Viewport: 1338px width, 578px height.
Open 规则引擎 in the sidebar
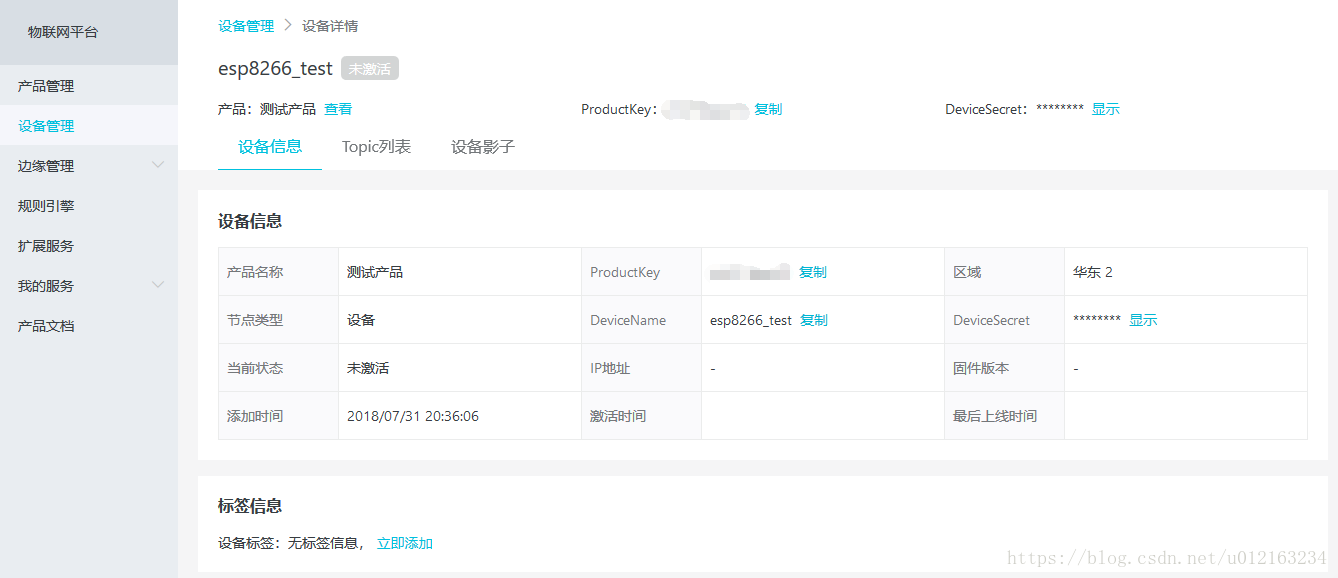point(46,206)
